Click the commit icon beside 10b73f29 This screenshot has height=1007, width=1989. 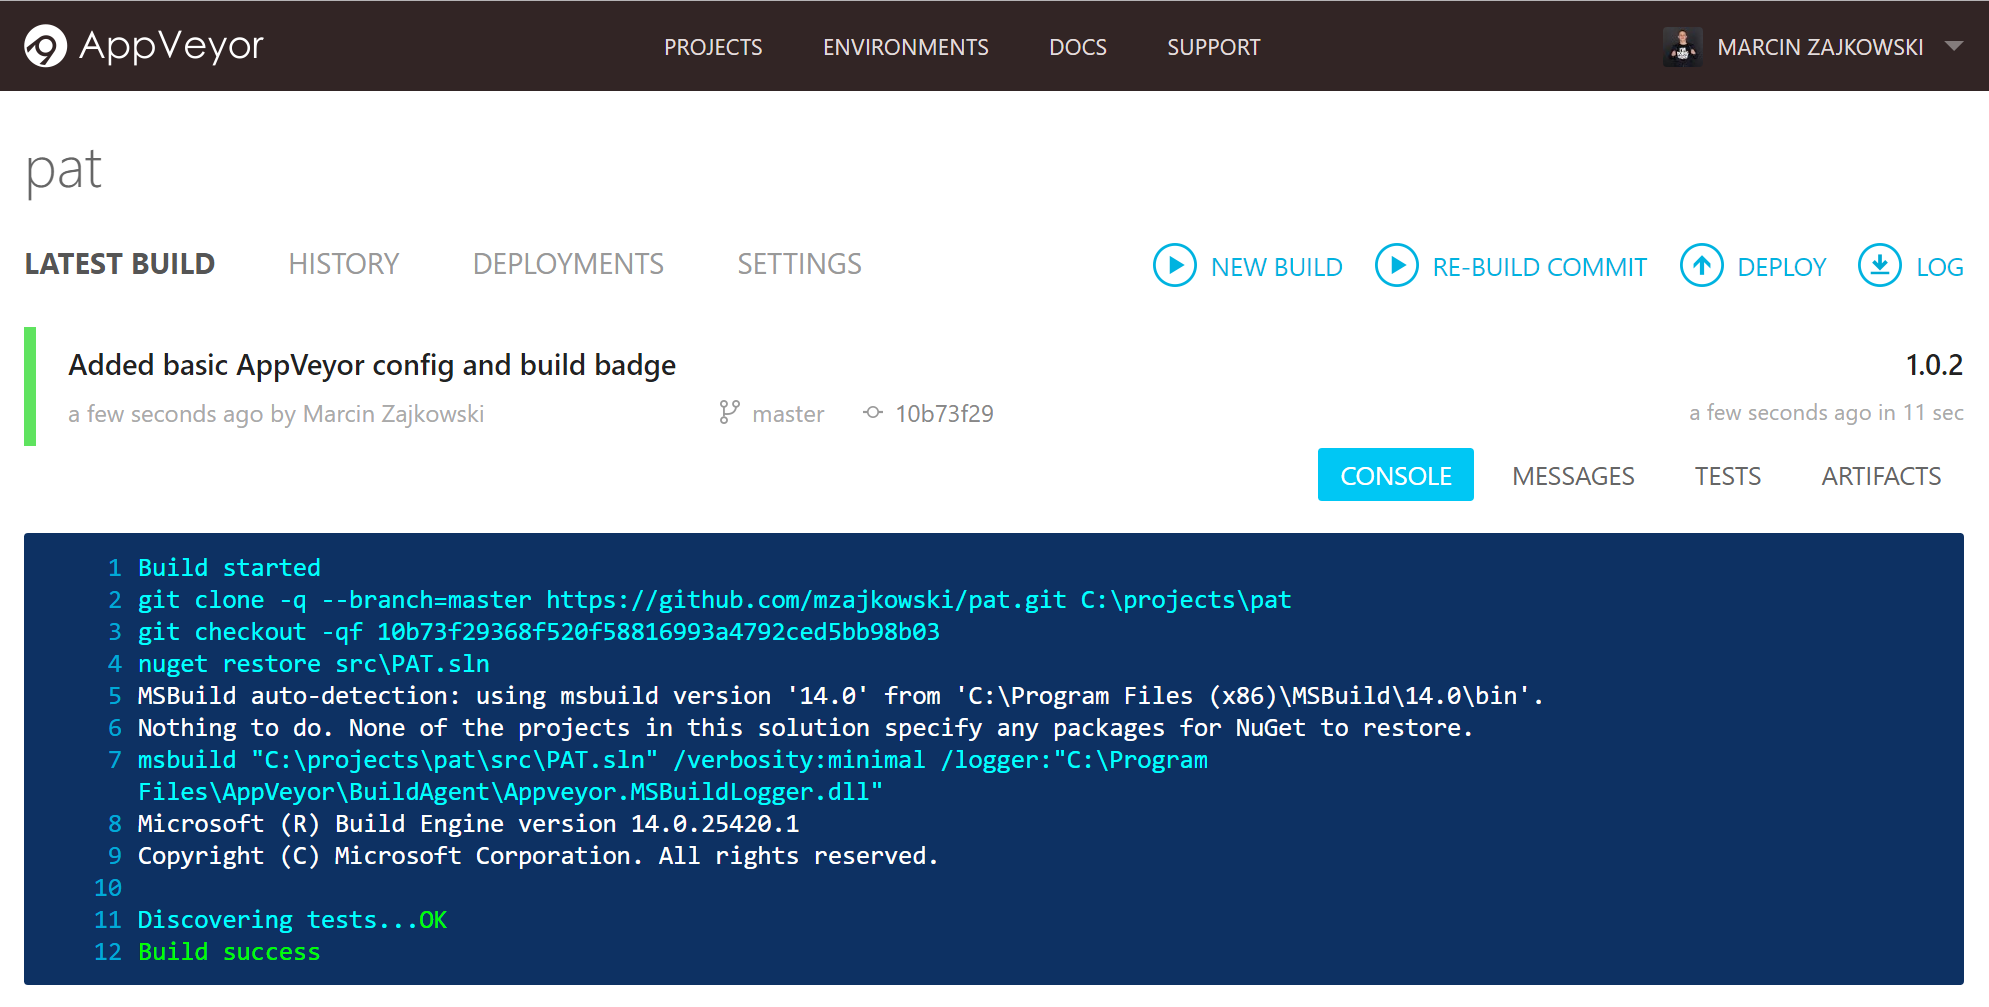[873, 412]
